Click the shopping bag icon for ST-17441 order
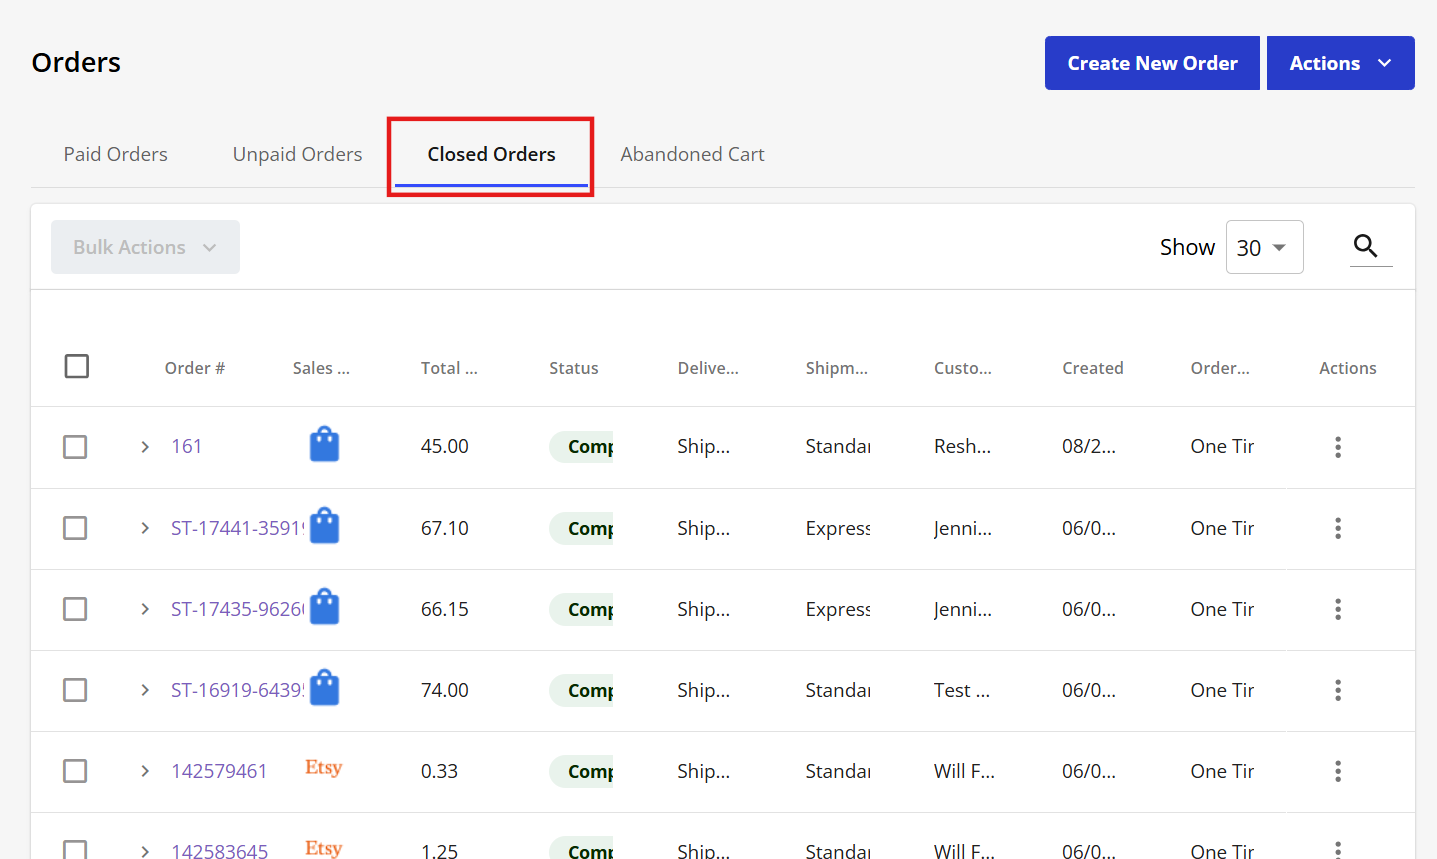This screenshot has height=859, width=1437. (324, 525)
